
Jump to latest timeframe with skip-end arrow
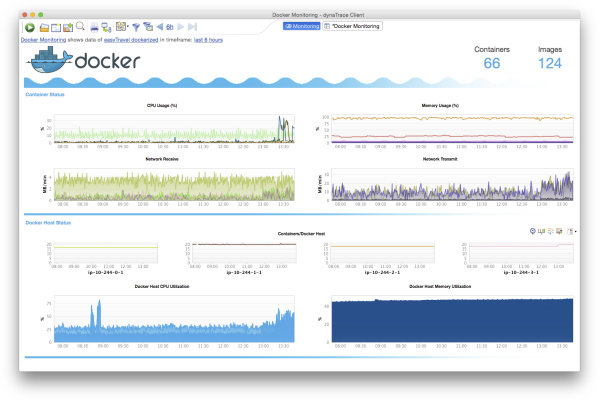pos(193,27)
